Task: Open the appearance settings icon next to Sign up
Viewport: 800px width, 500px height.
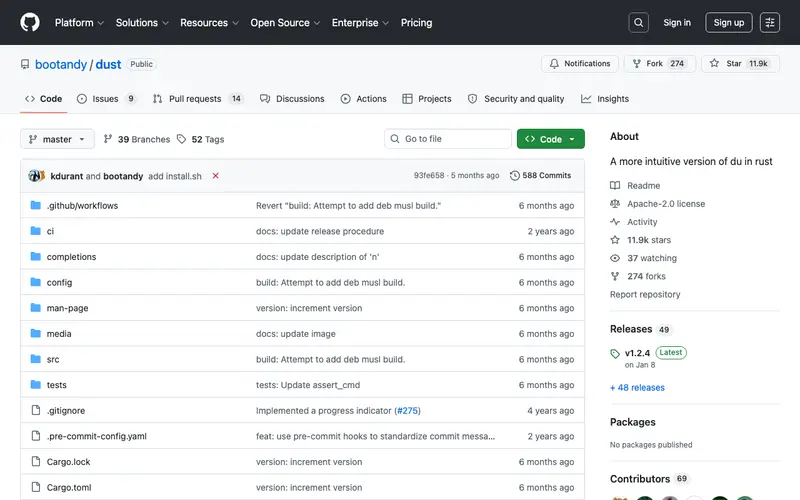Action: coord(769,22)
